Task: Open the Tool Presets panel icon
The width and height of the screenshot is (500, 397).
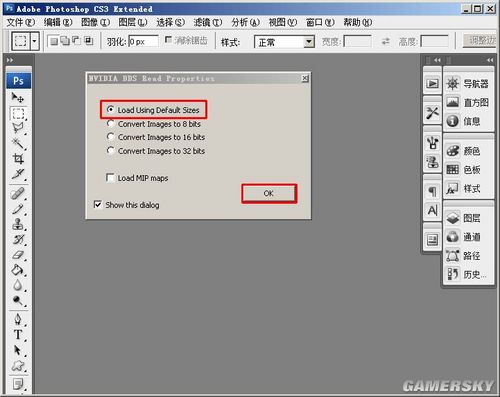Action: (x=432, y=113)
